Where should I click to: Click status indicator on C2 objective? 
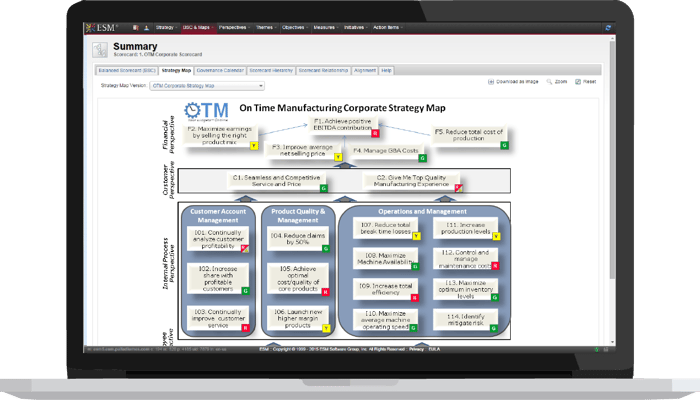click(x=458, y=188)
